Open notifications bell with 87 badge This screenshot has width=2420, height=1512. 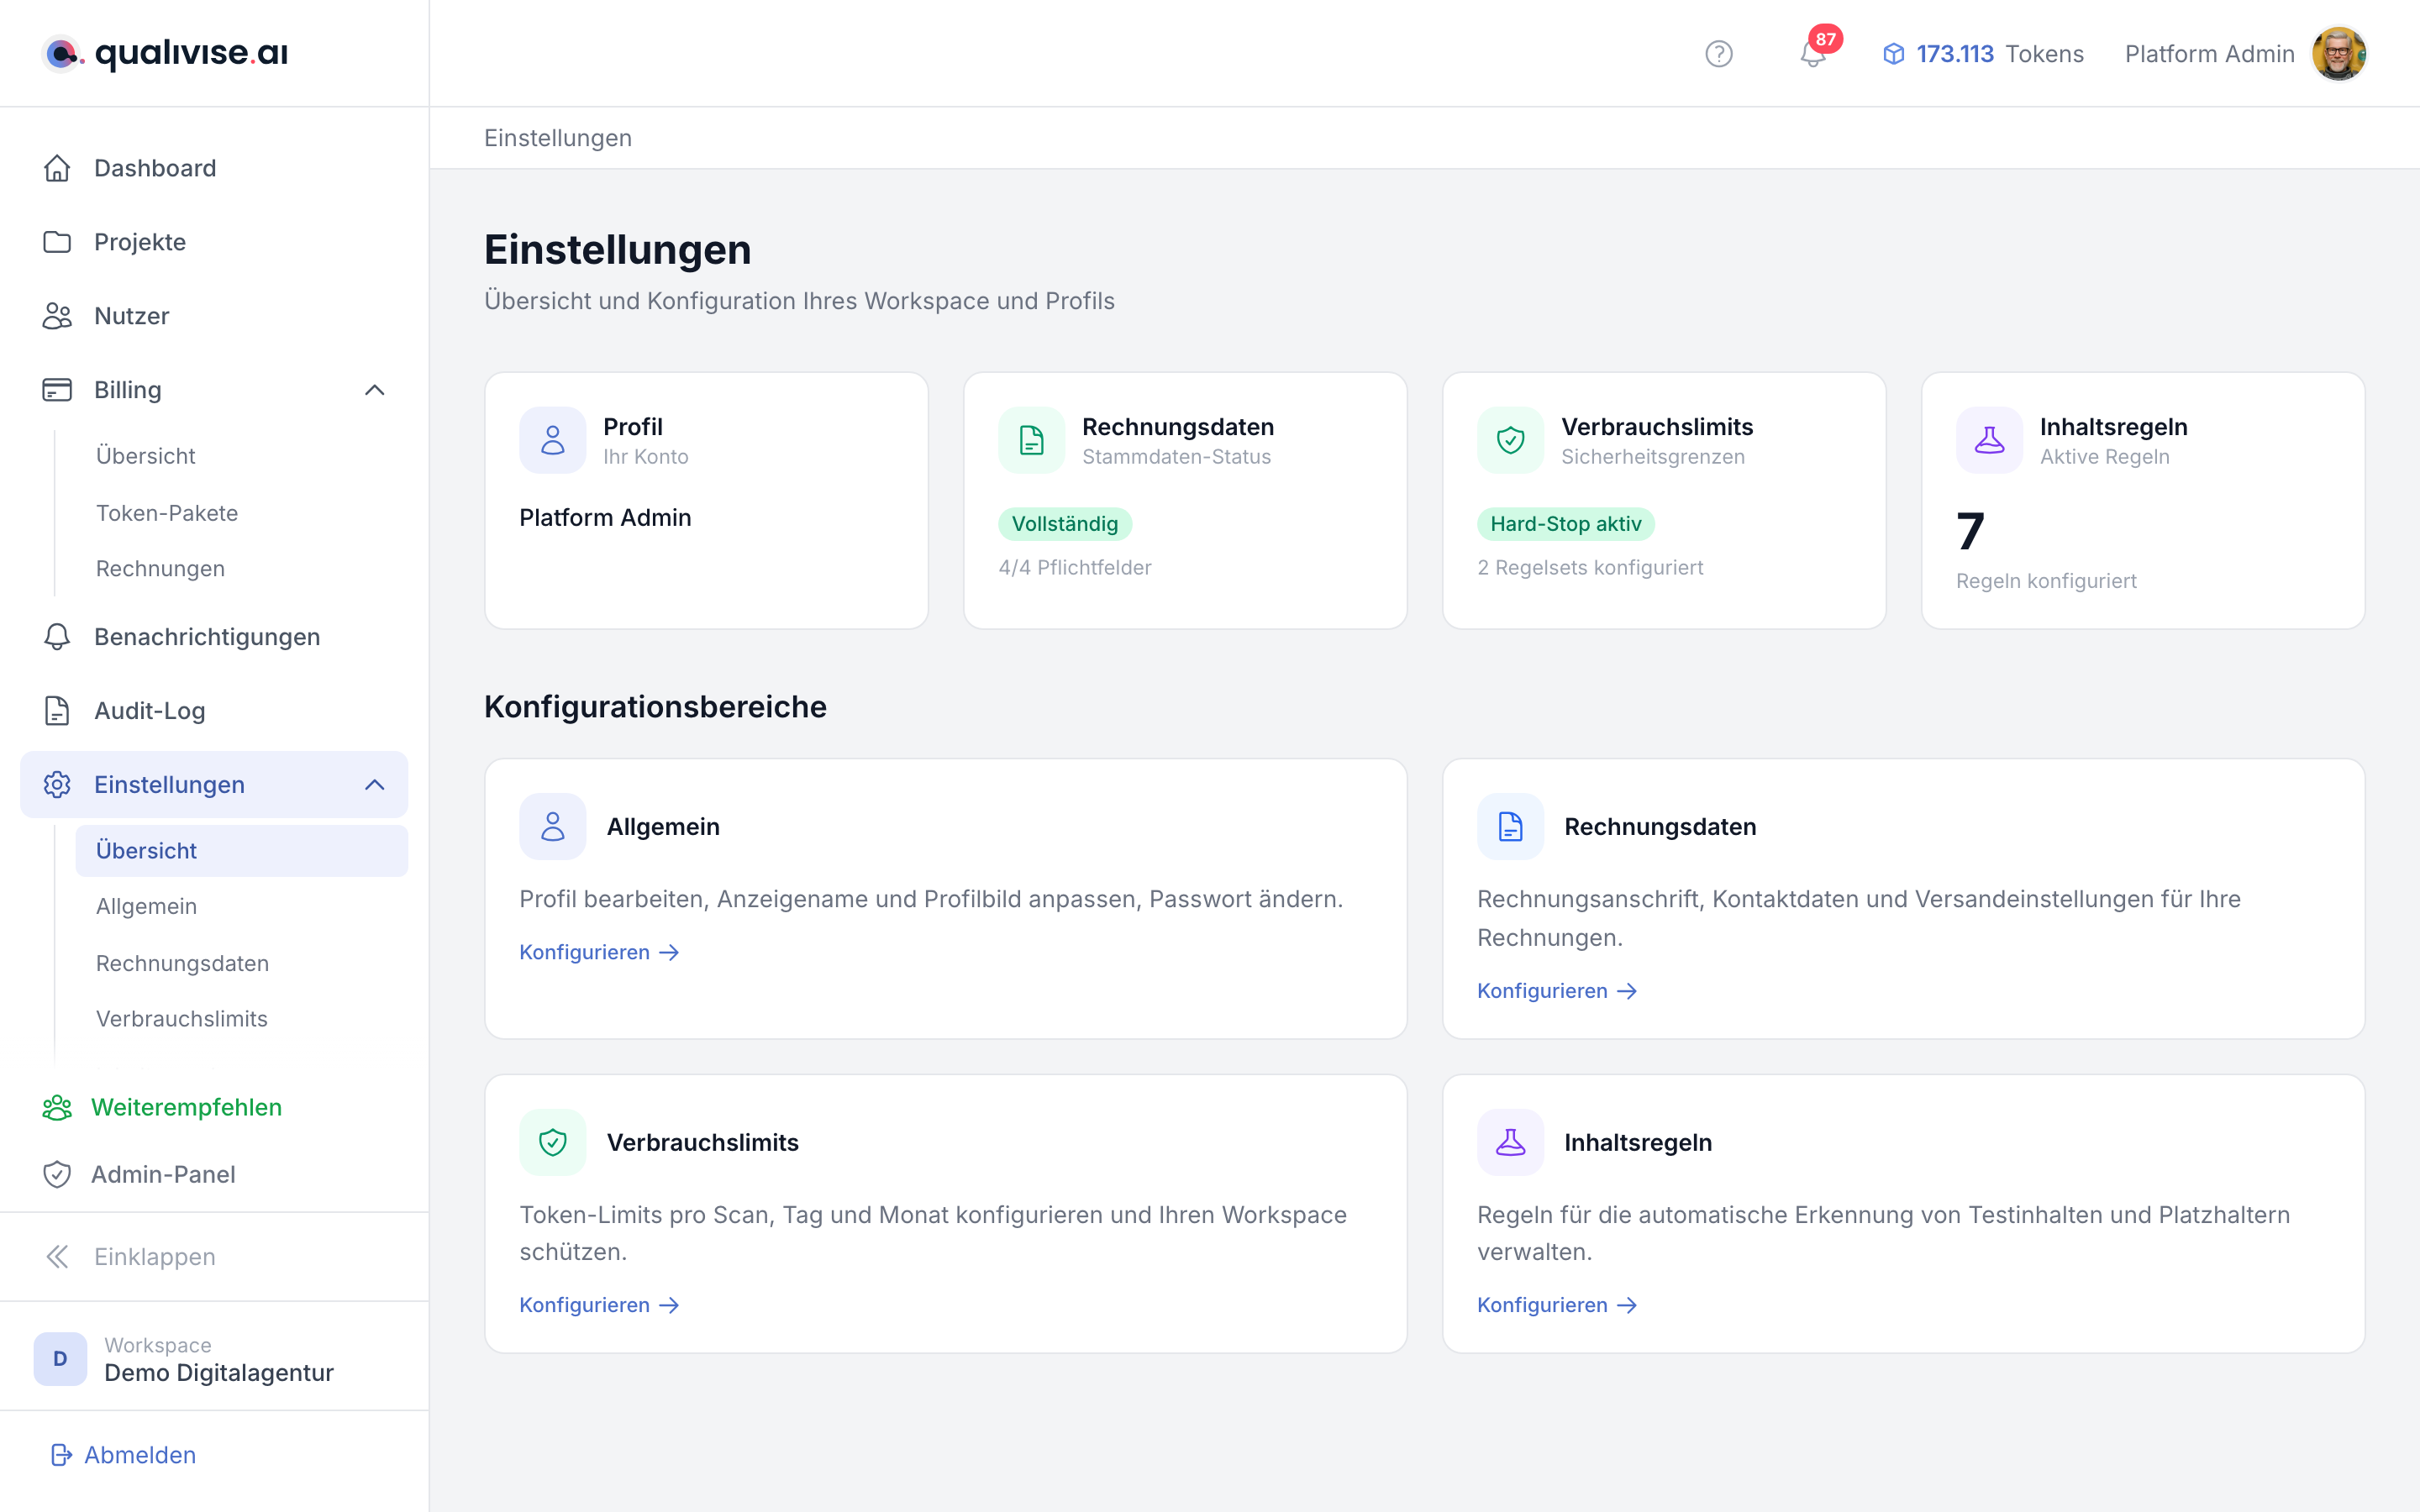tap(1813, 54)
